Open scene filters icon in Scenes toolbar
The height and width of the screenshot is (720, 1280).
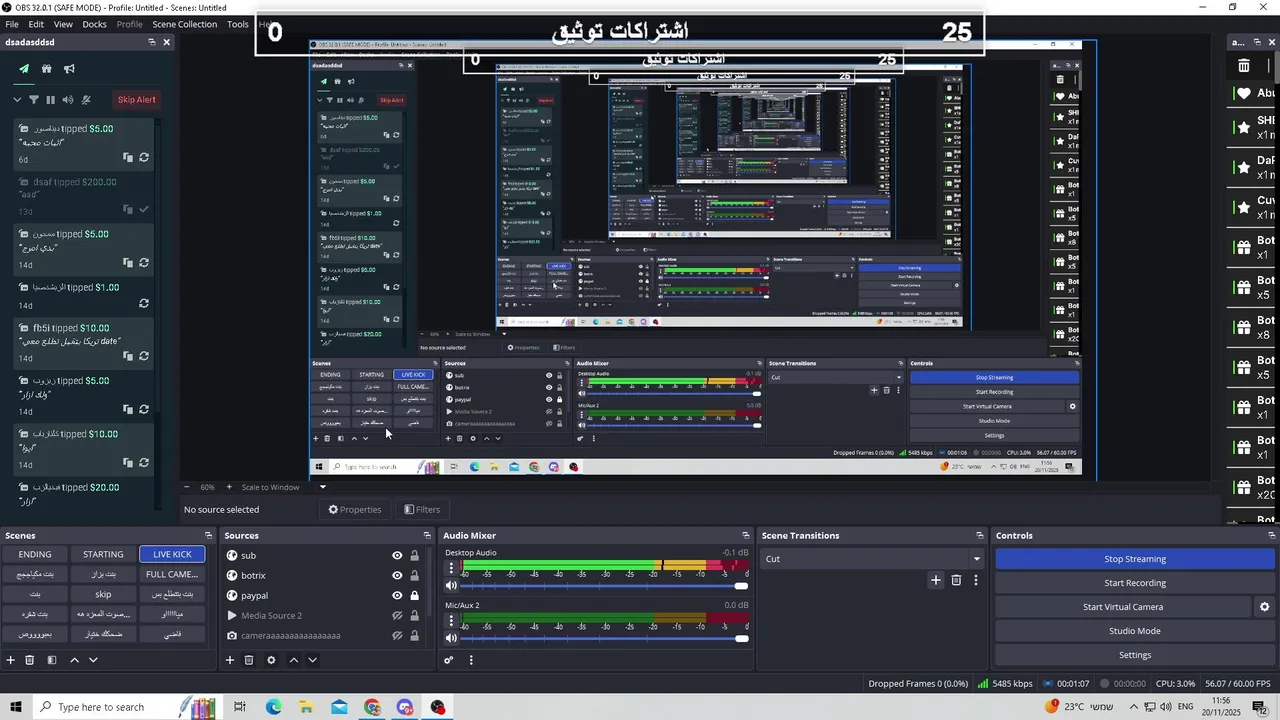(52, 660)
